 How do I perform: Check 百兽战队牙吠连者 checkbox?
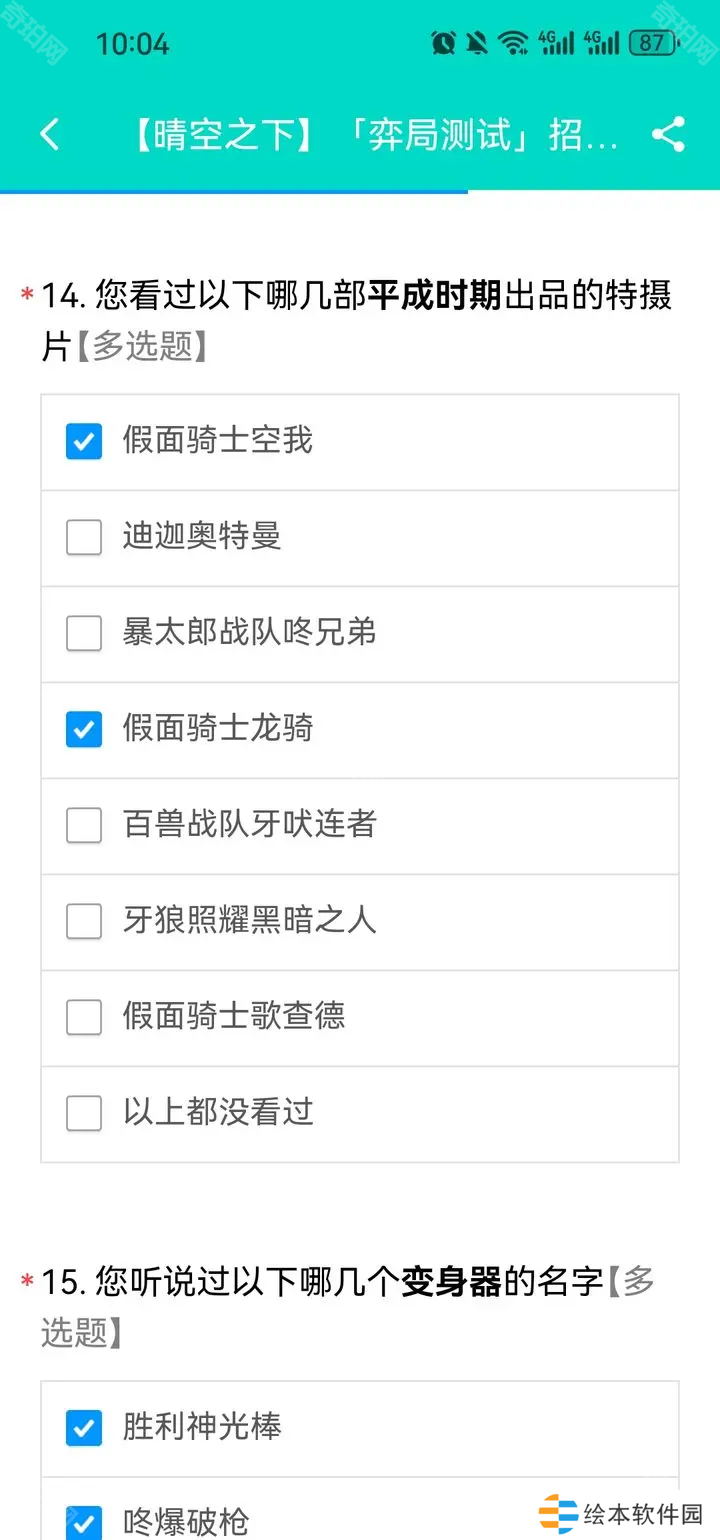coord(84,825)
